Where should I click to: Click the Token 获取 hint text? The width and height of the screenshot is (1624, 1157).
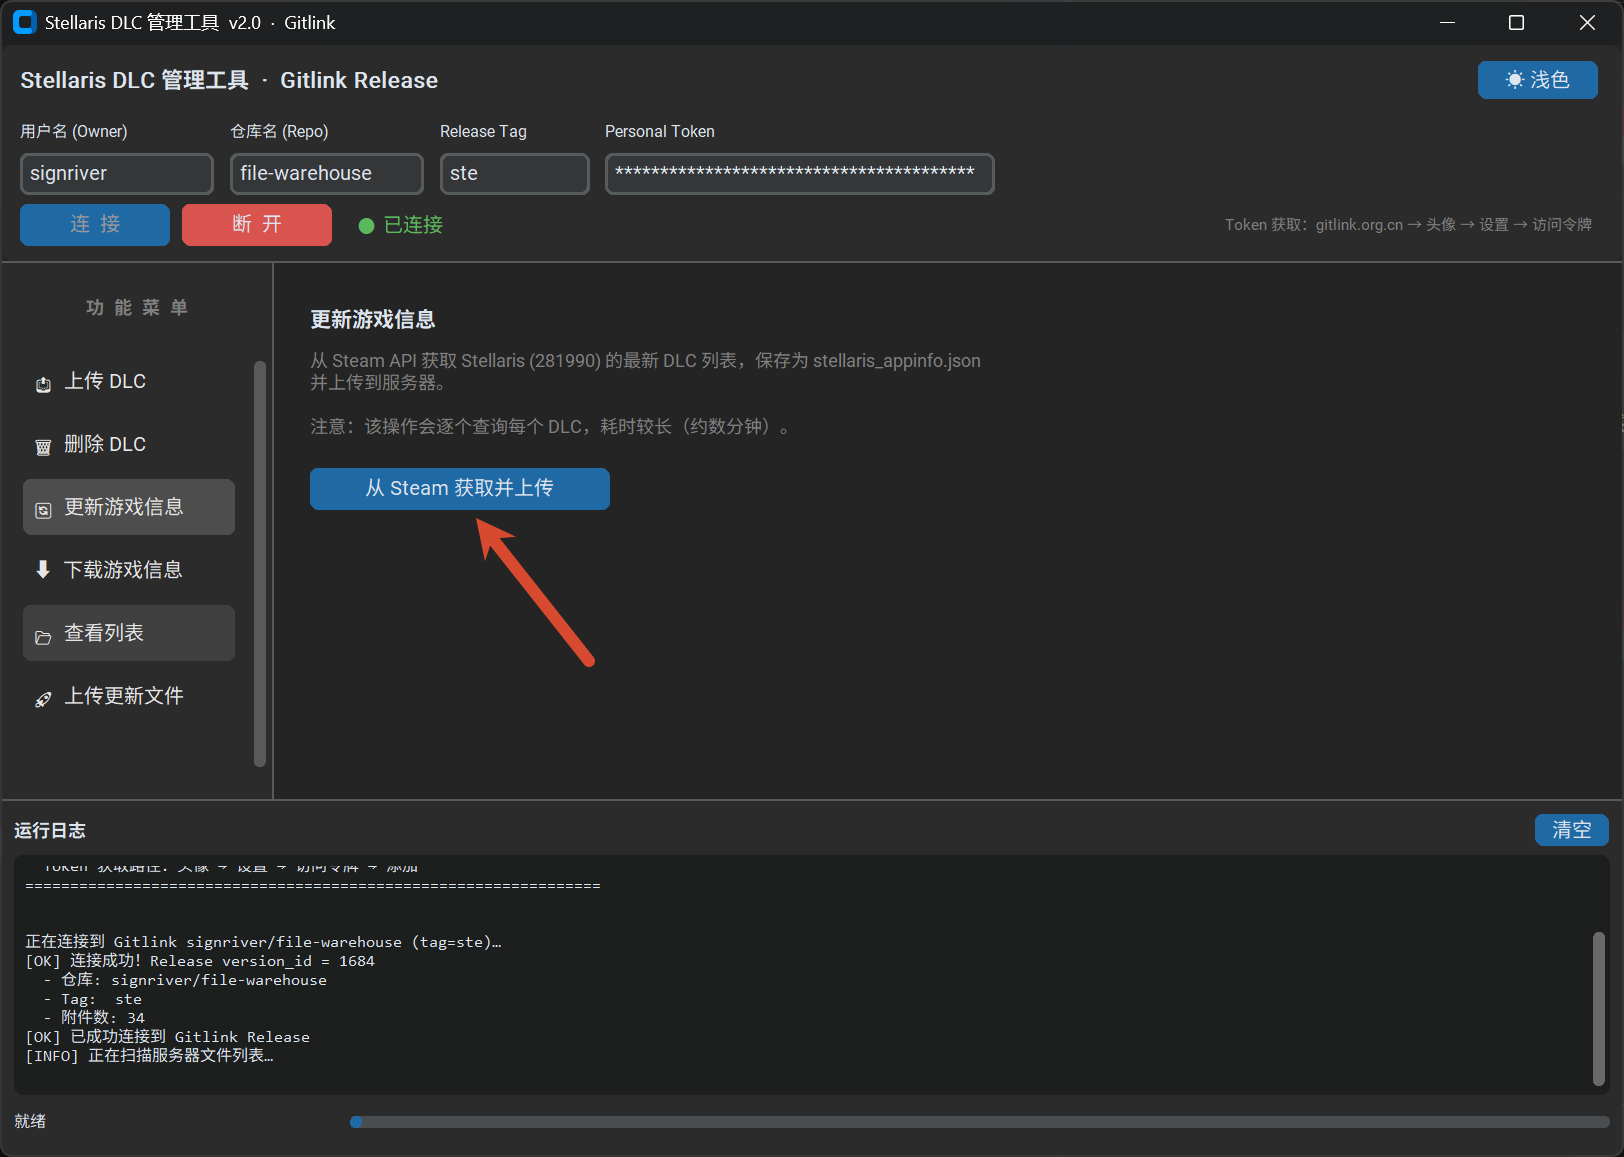pos(1408,225)
